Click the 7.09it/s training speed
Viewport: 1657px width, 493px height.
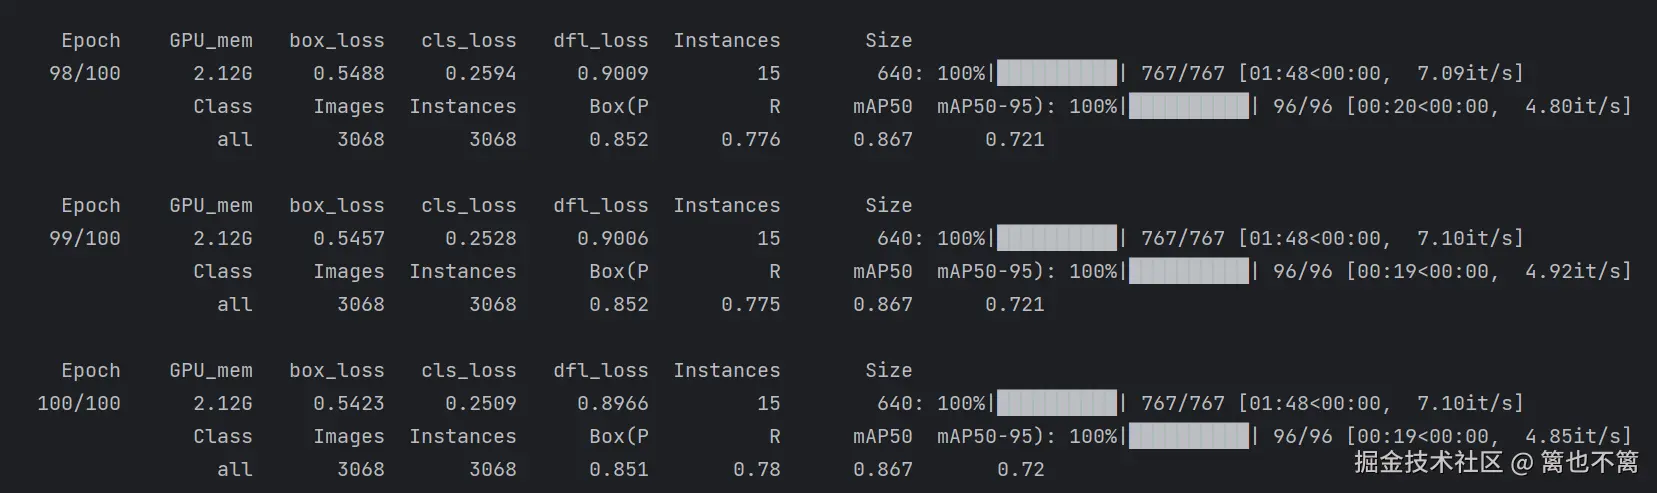point(1469,73)
